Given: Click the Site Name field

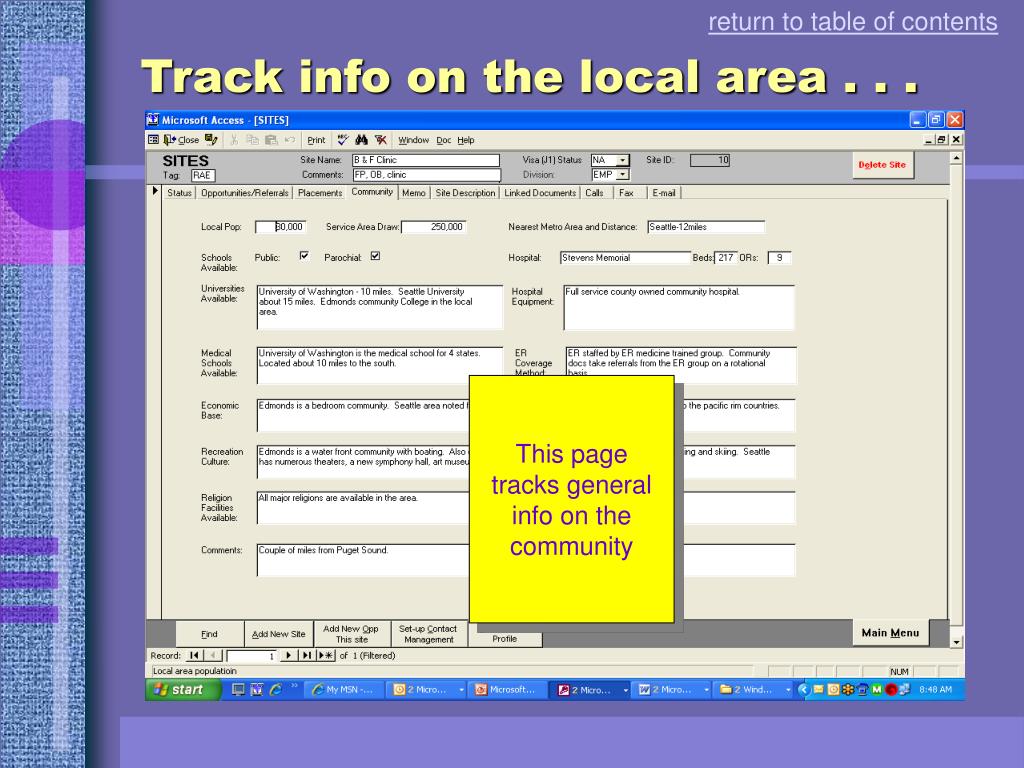Looking at the screenshot, I should tap(426, 160).
